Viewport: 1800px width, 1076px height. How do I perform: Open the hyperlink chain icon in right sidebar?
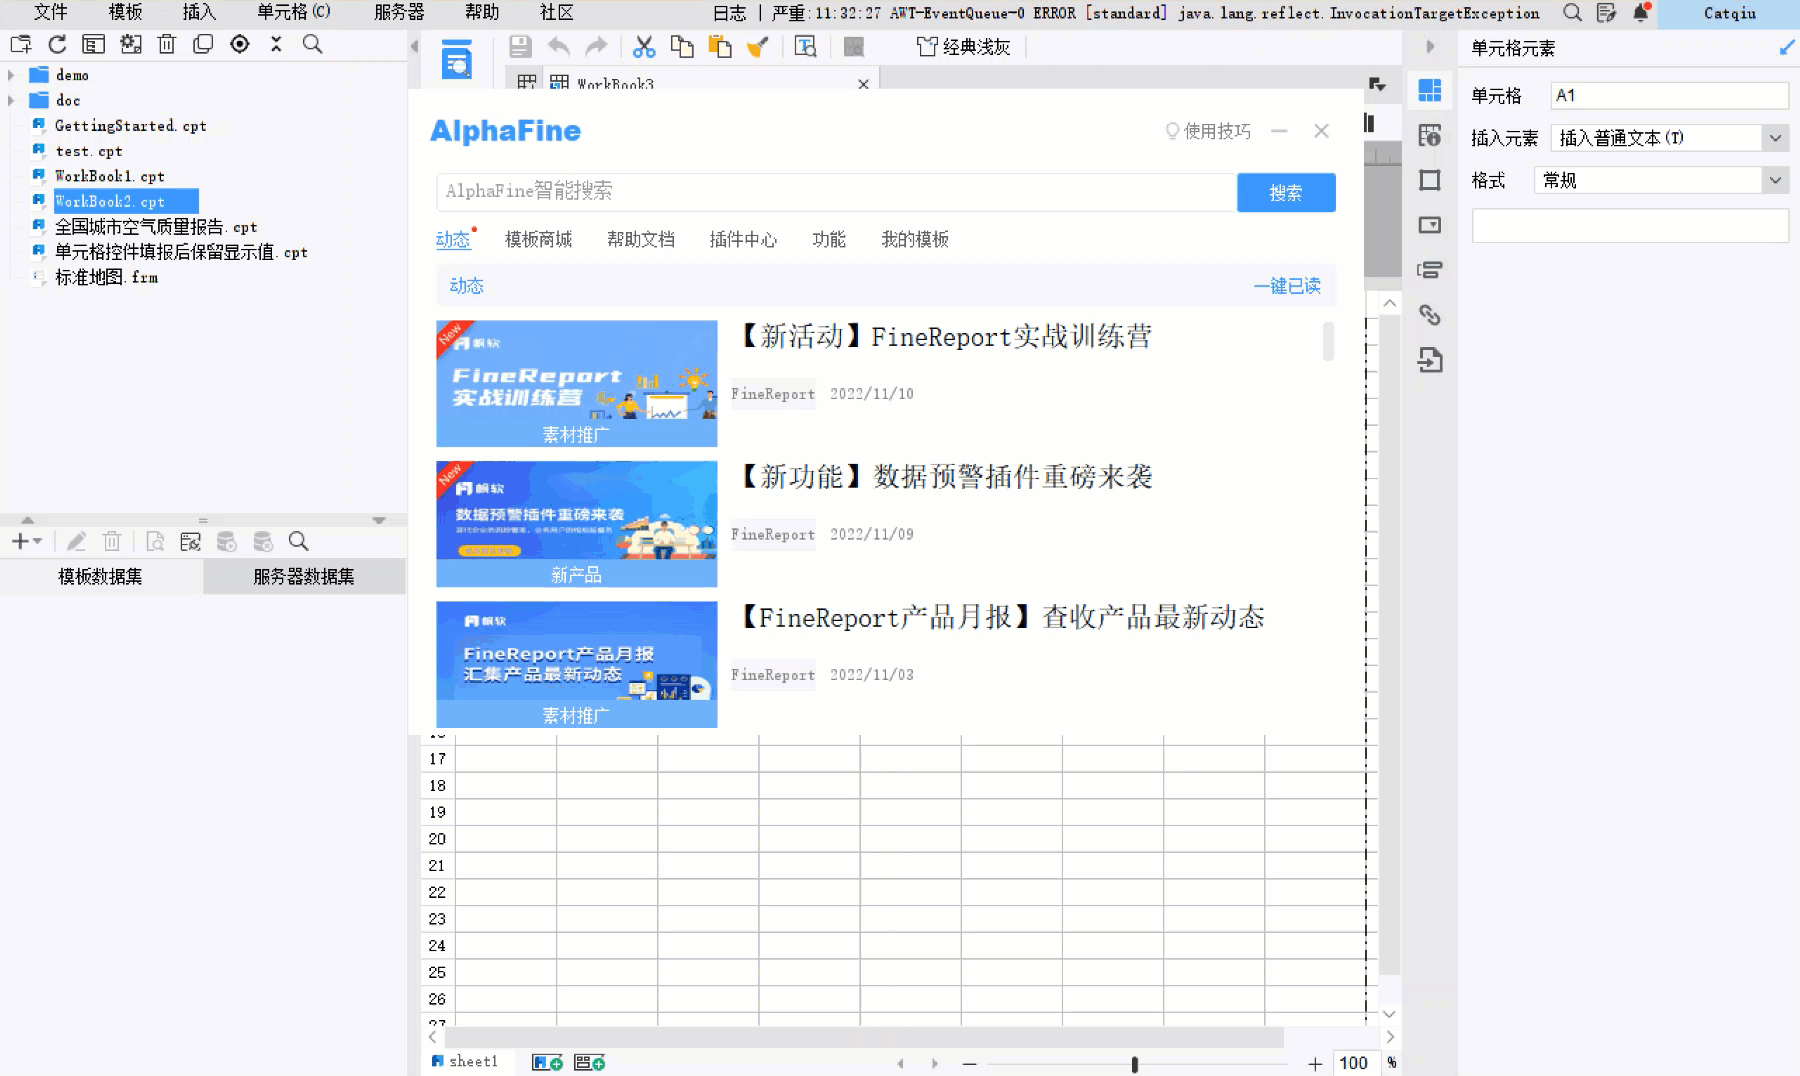tap(1430, 315)
